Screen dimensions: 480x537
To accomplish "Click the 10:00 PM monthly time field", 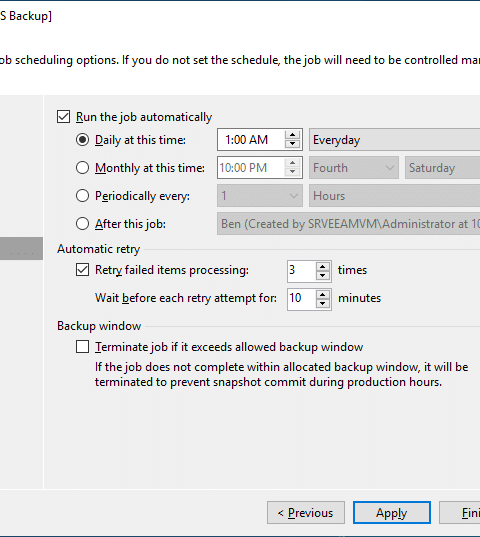I will coord(251,168).
